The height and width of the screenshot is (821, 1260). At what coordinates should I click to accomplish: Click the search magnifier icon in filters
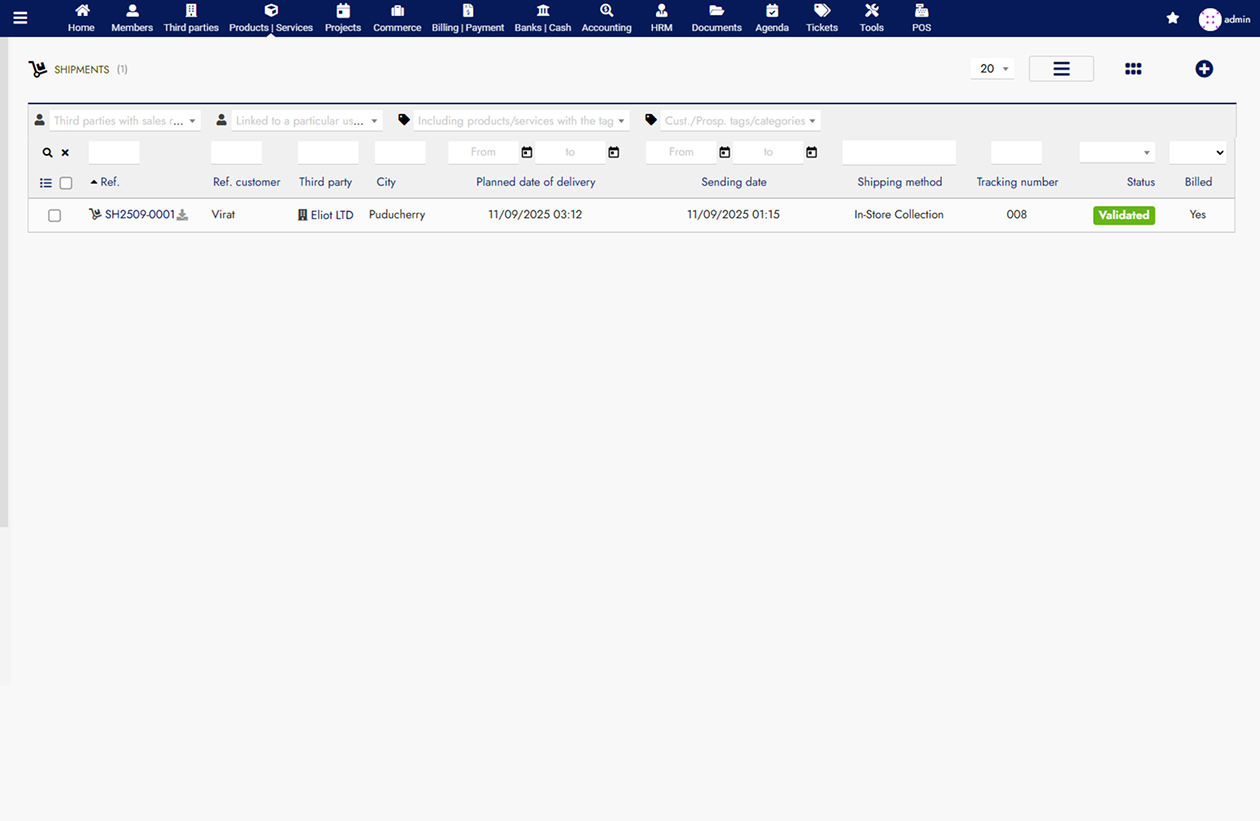(47, 153)
